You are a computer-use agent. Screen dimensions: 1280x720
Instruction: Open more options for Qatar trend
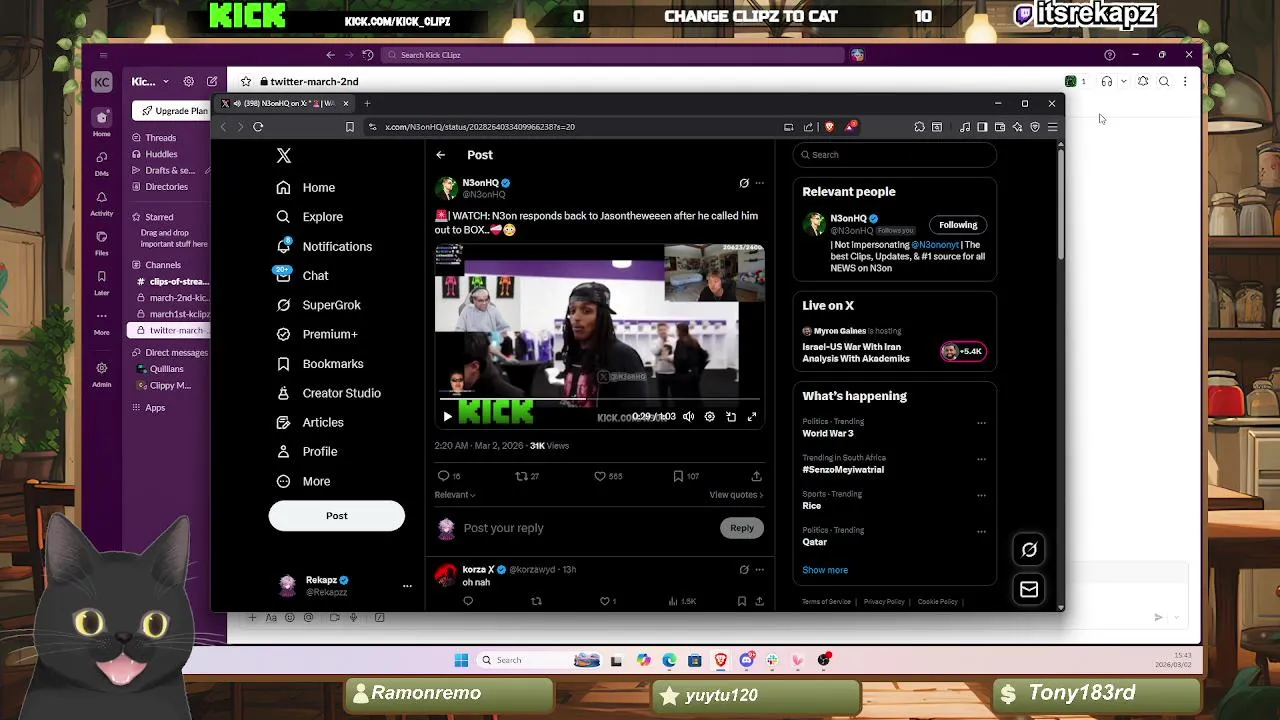click(x=981, y=531)
